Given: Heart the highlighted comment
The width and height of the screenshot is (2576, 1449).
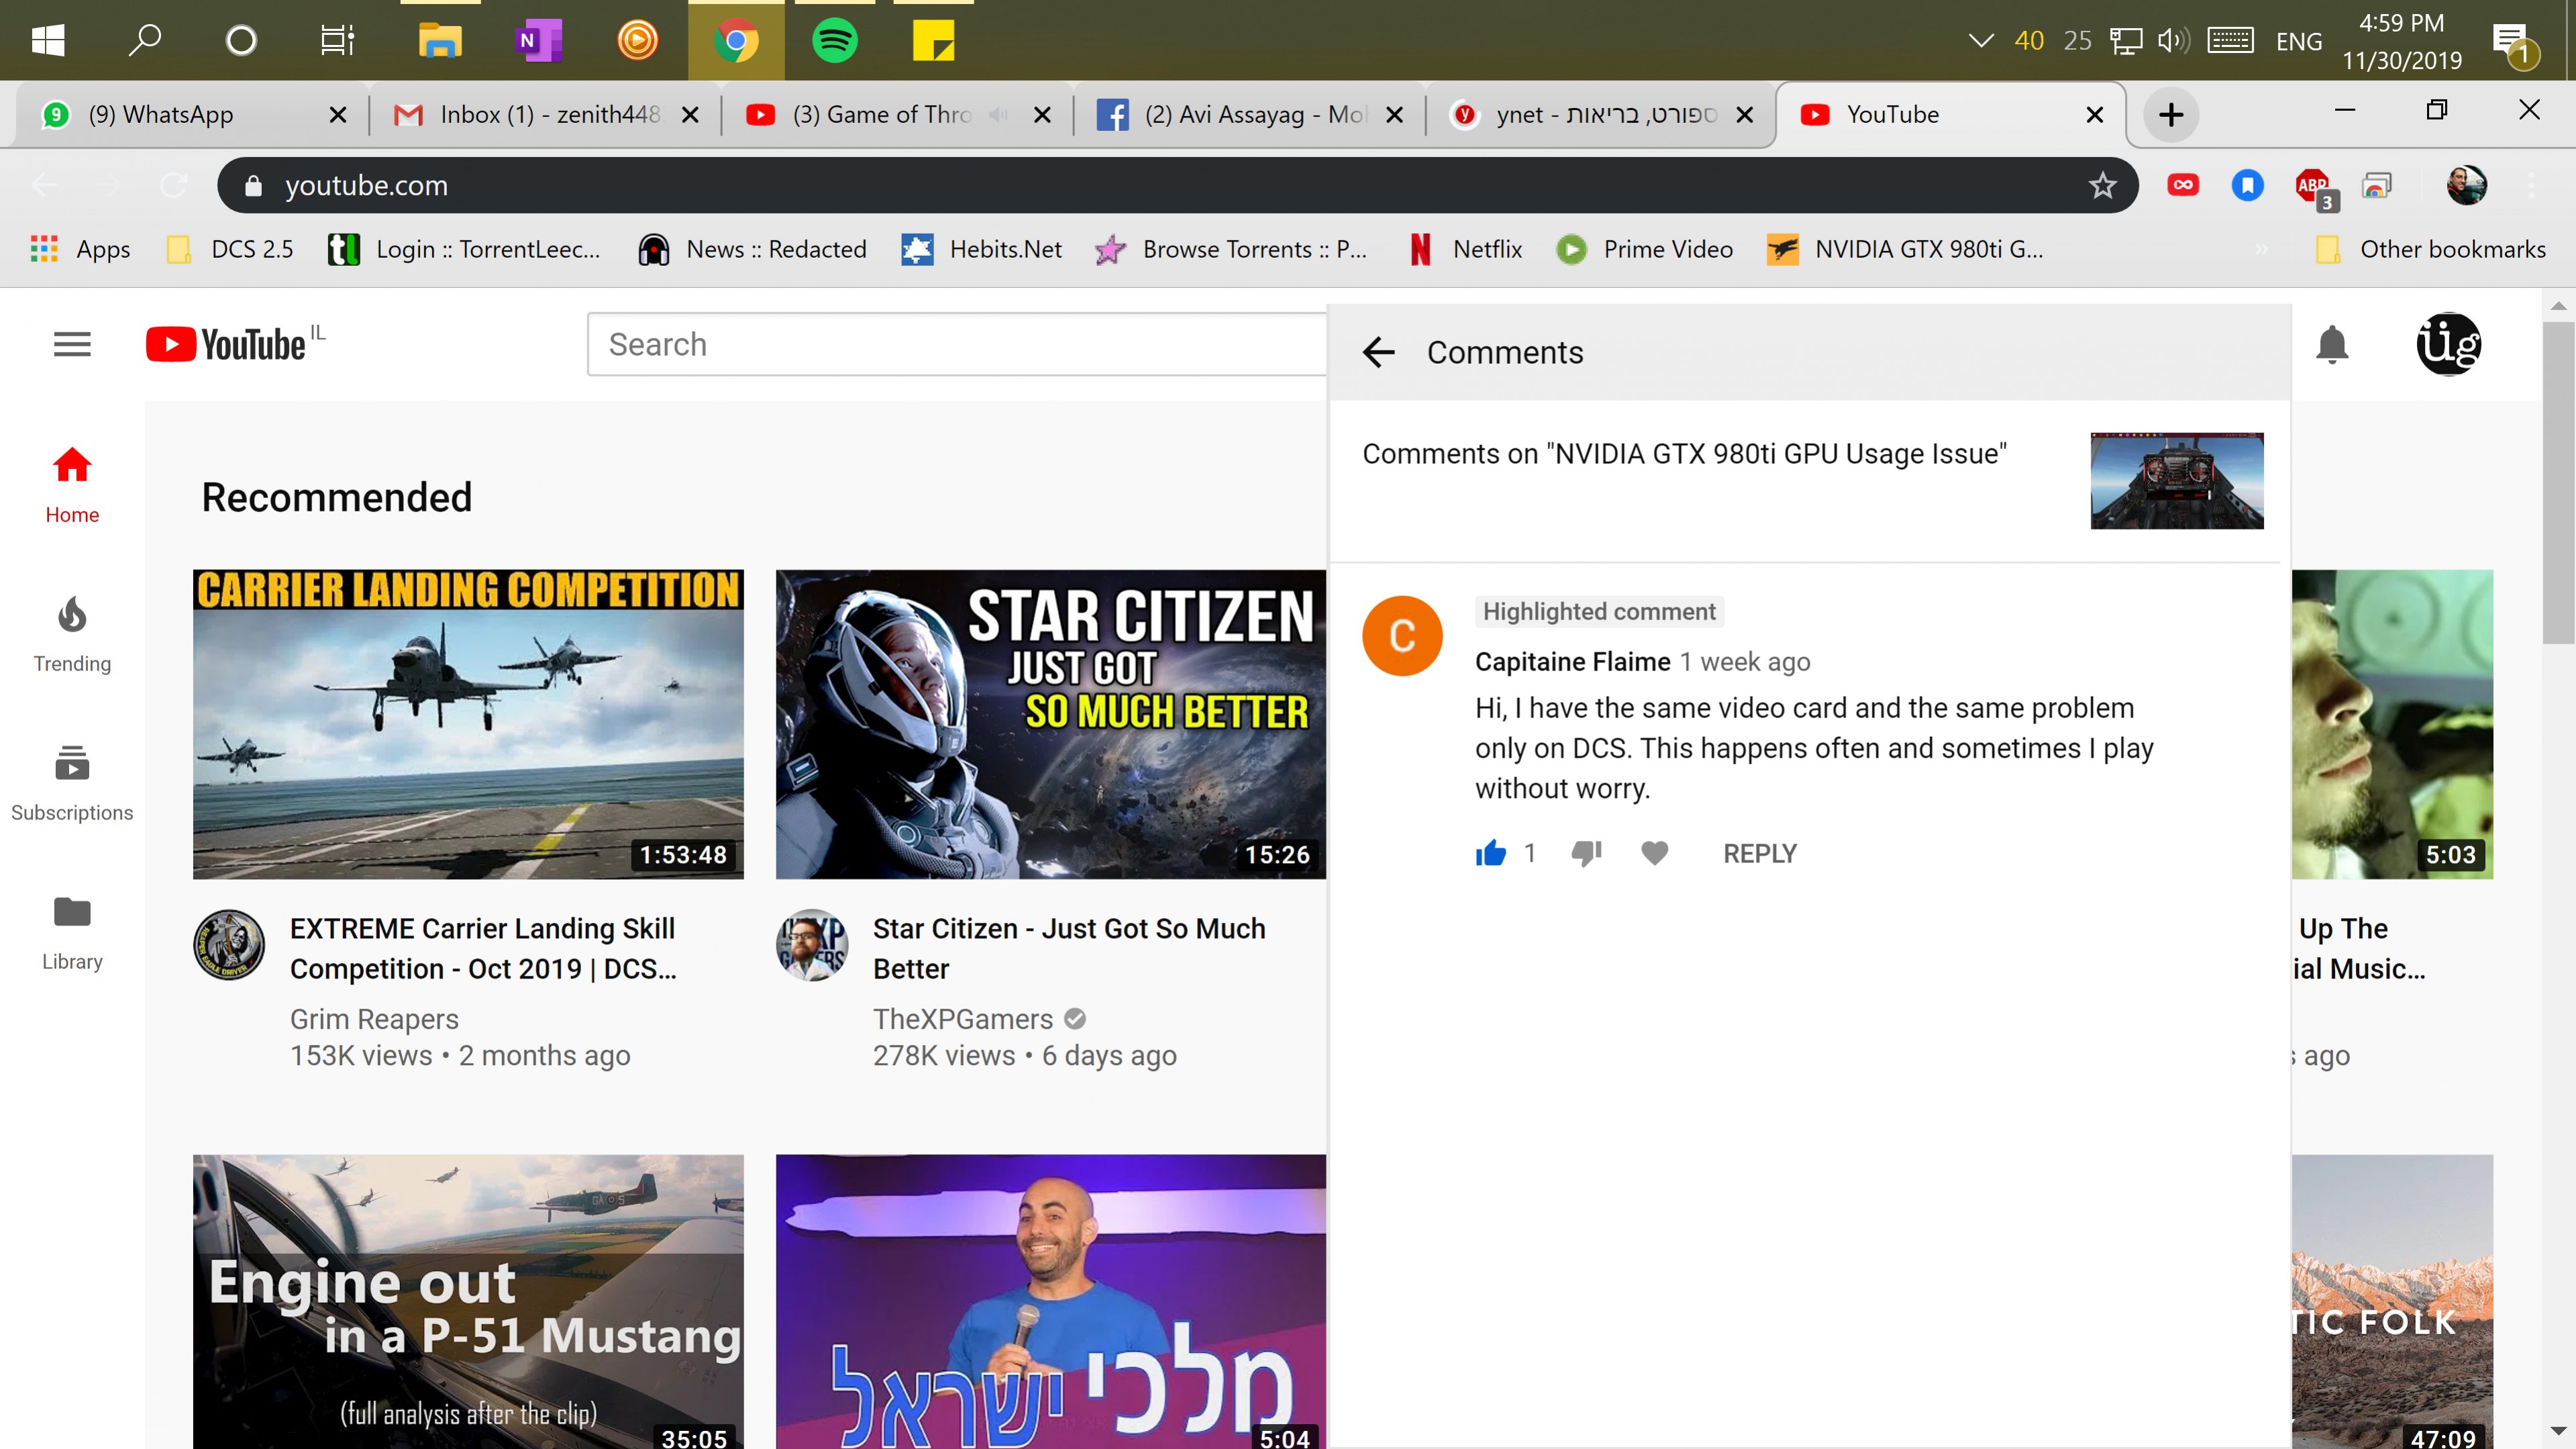Looking at the screenshot, I should [1655, 853].
